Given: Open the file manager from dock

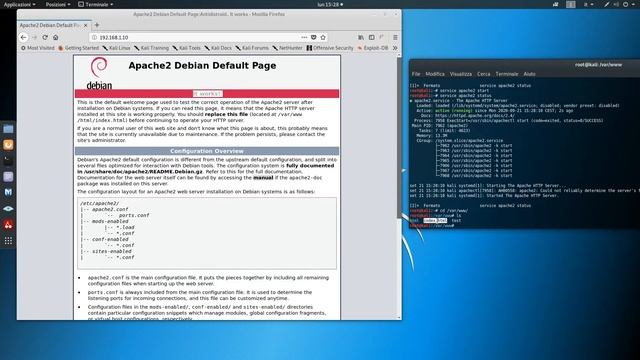Looking at the screenshot, I should click(x=8, y=129).
